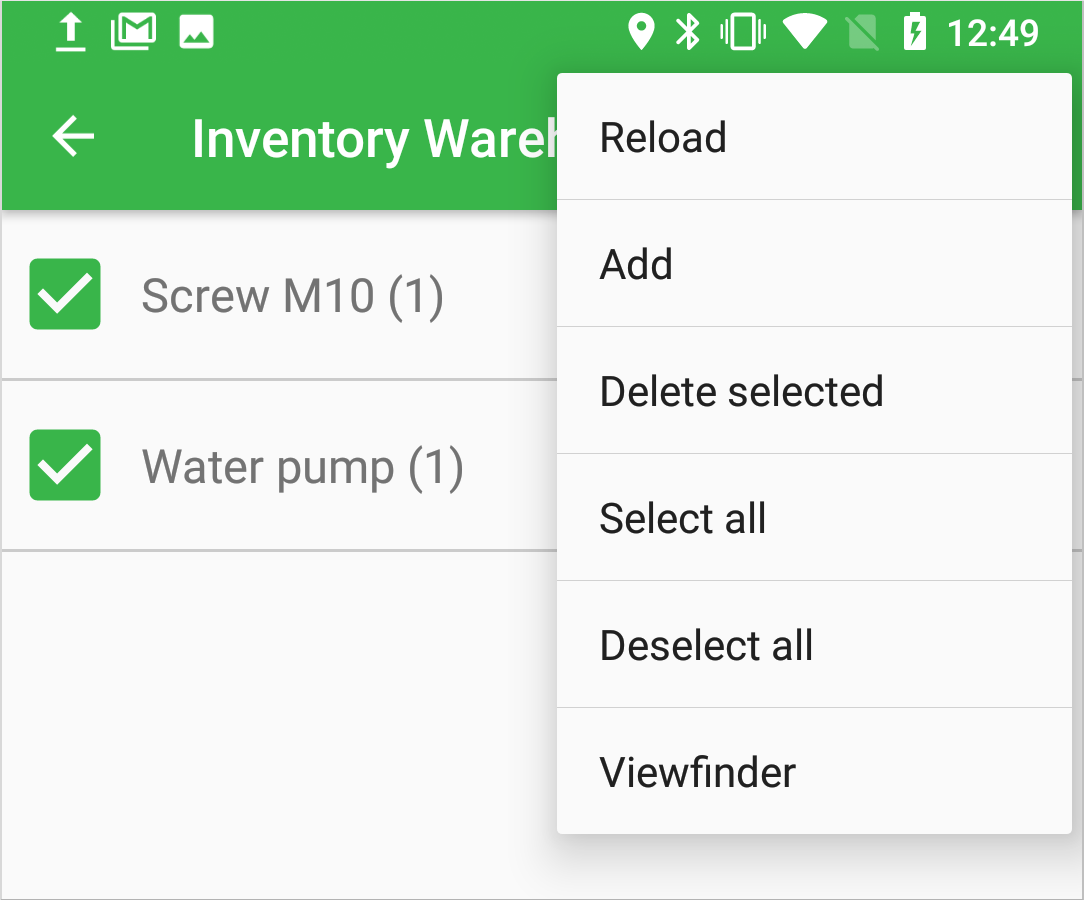Tap the Water pump (1) item label
The image size is (1084, 900).
302,467
